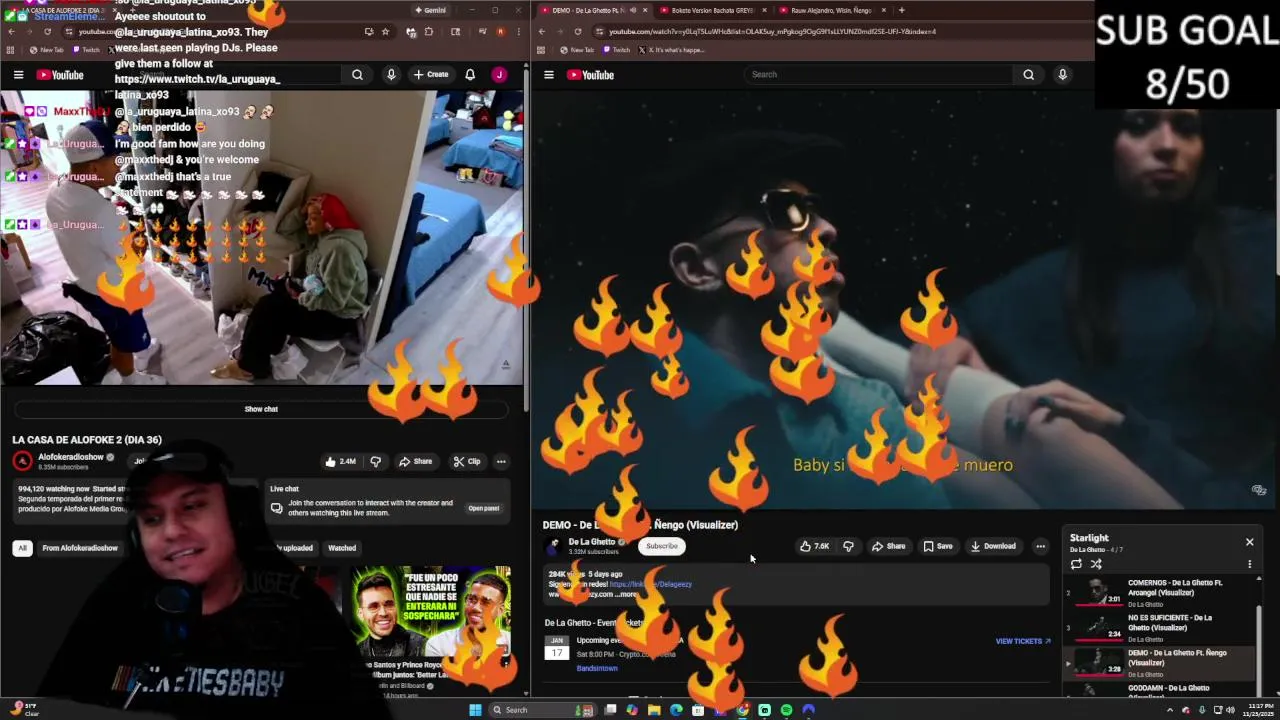1280x720 pixels.
Task: Dislike the DEMO visualizer video
Action: coord(849,546)
